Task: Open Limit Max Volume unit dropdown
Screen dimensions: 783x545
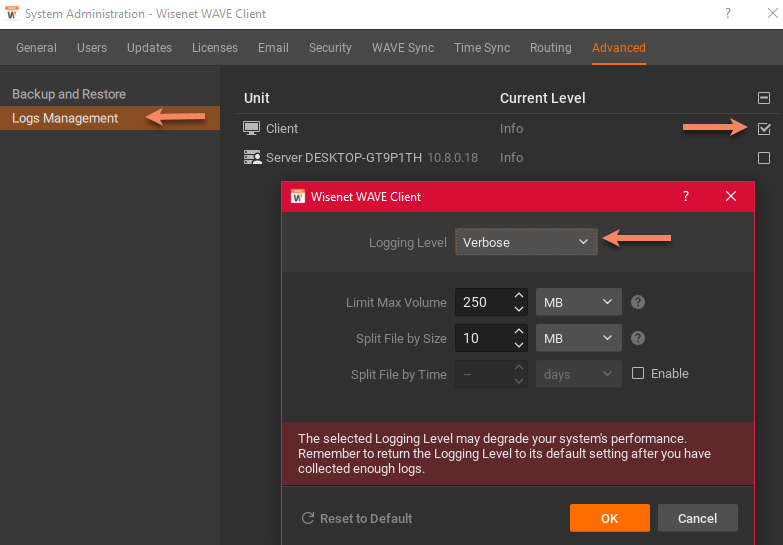Action: (579, 302)
